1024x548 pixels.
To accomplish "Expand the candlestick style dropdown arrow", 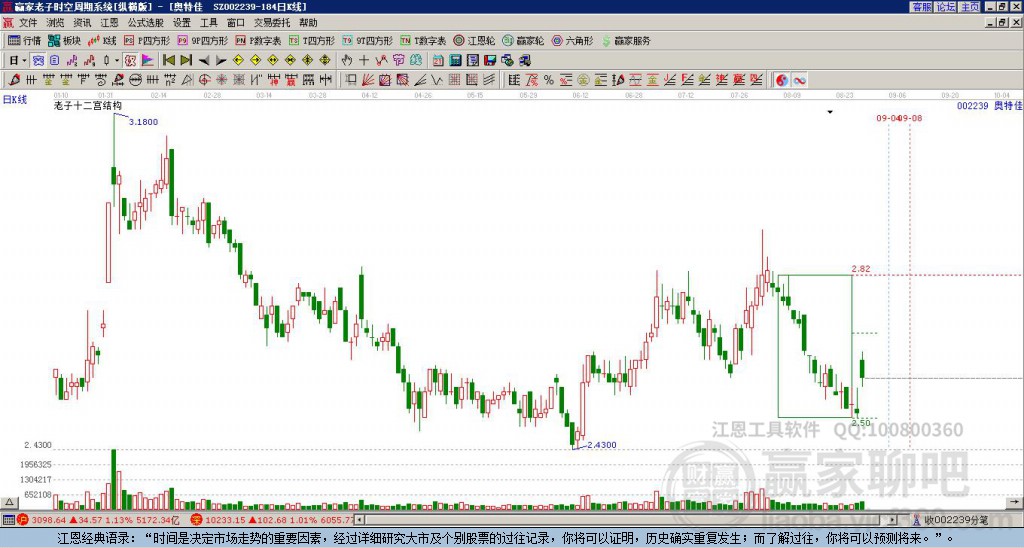I will coord(117,61).
